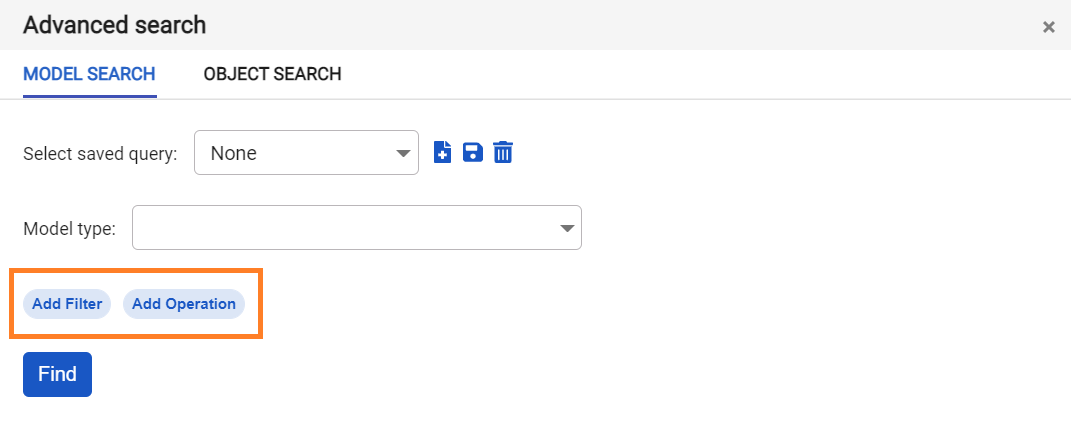Select the 'None' value in saved query

(x=235, y=153)
